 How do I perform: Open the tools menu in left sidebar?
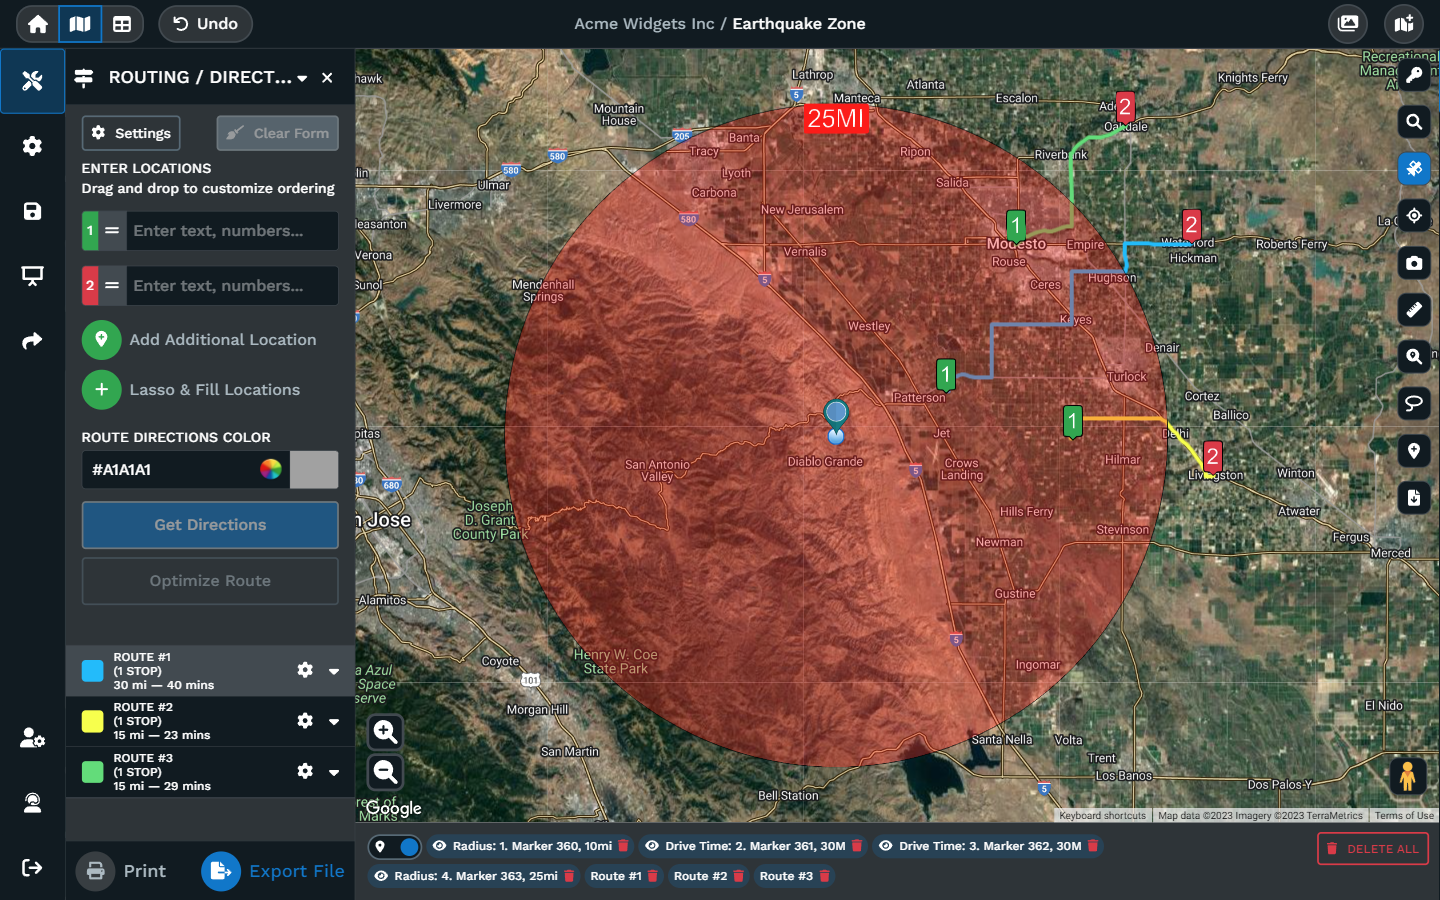(32, 81)
